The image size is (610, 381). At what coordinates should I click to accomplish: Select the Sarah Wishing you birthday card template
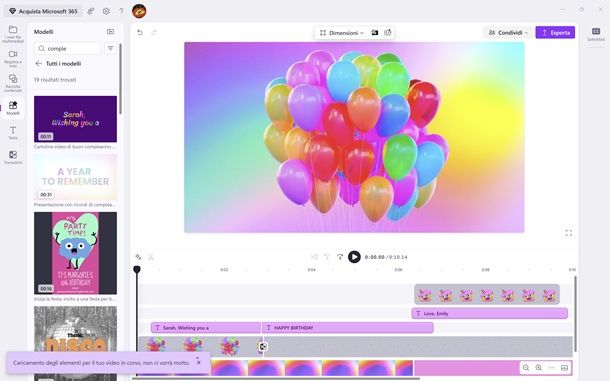click(75, 119)
